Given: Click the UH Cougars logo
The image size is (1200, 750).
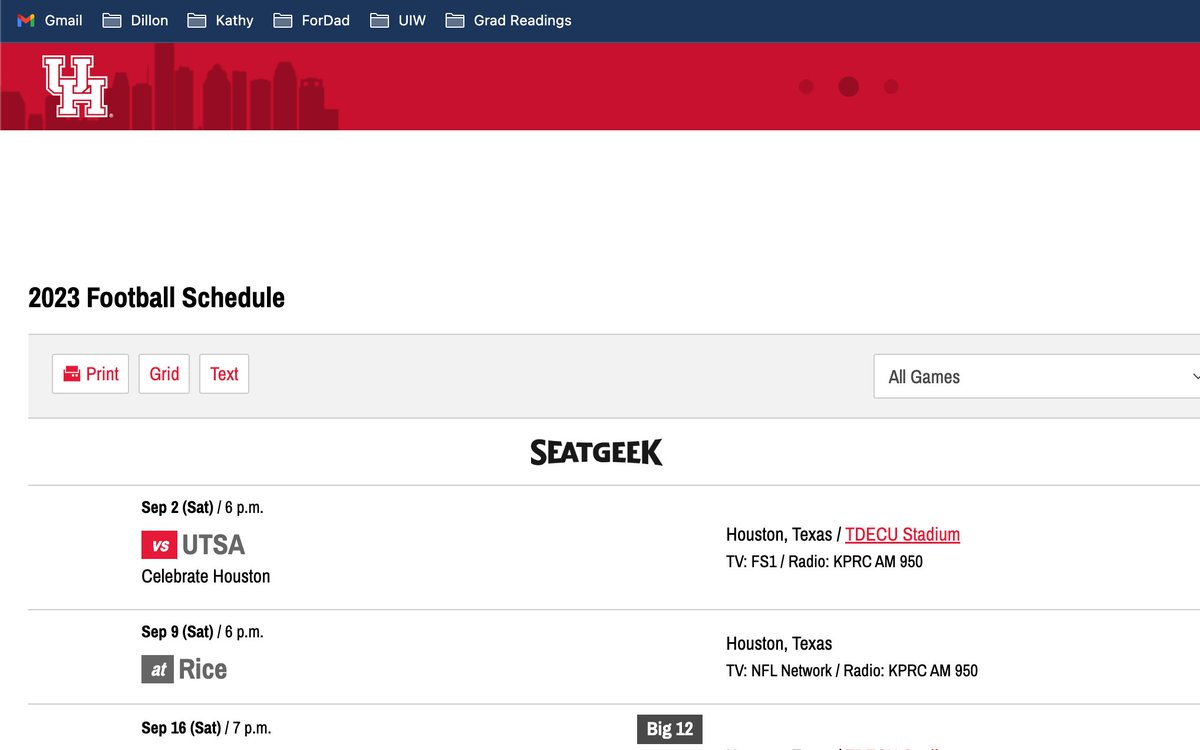Looking at the screenshot, I should [75, 87].
